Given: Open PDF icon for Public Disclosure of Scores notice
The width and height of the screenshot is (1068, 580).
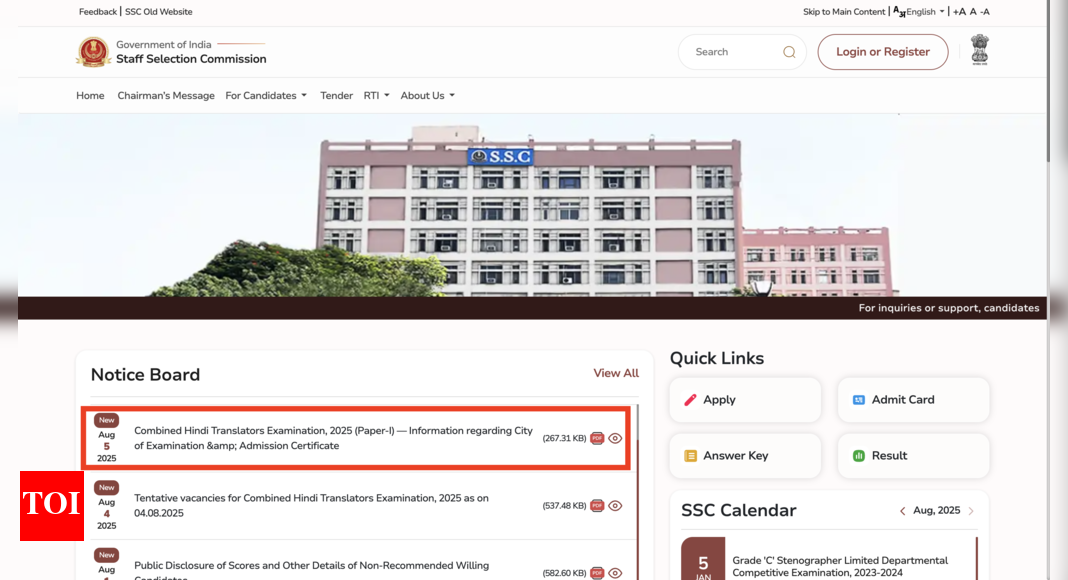Looking at the screenshot, I should pyautogui.click(x=597, y=573).
